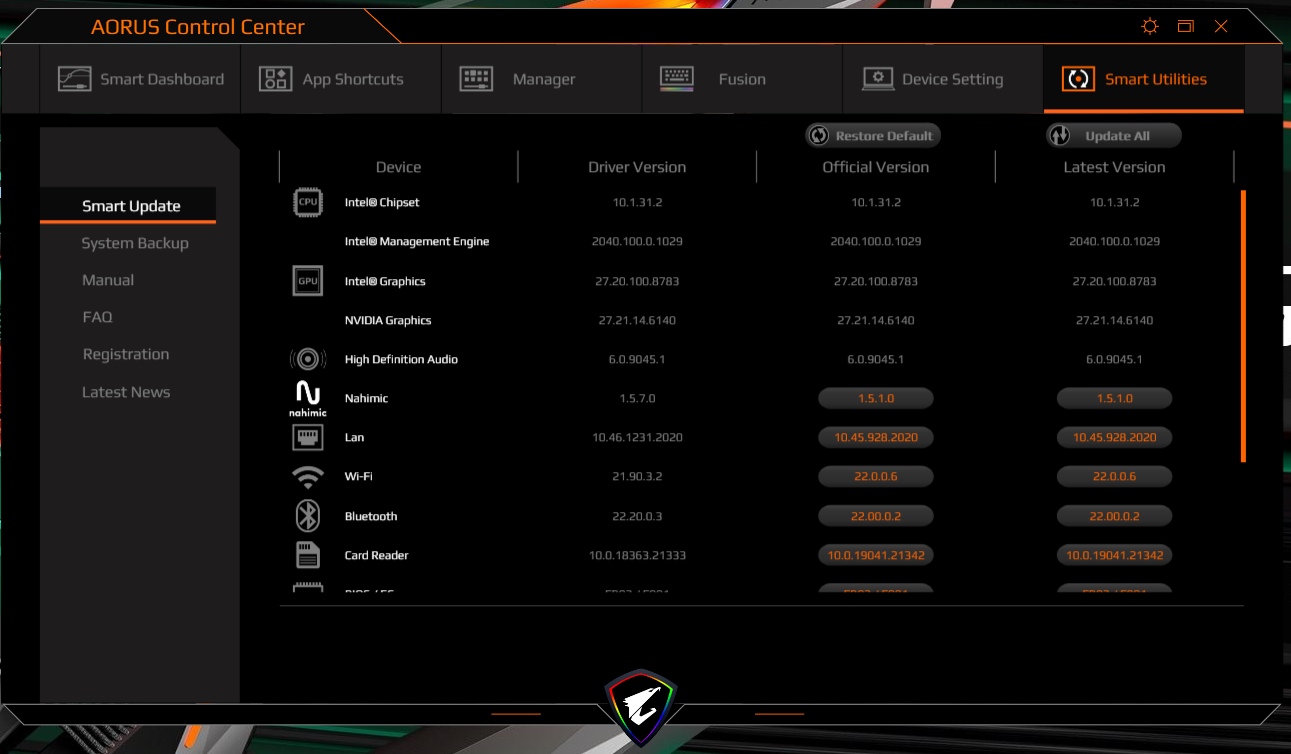Select the Intel® Graphics row label

pyautogui.click(x=385, y=281)
